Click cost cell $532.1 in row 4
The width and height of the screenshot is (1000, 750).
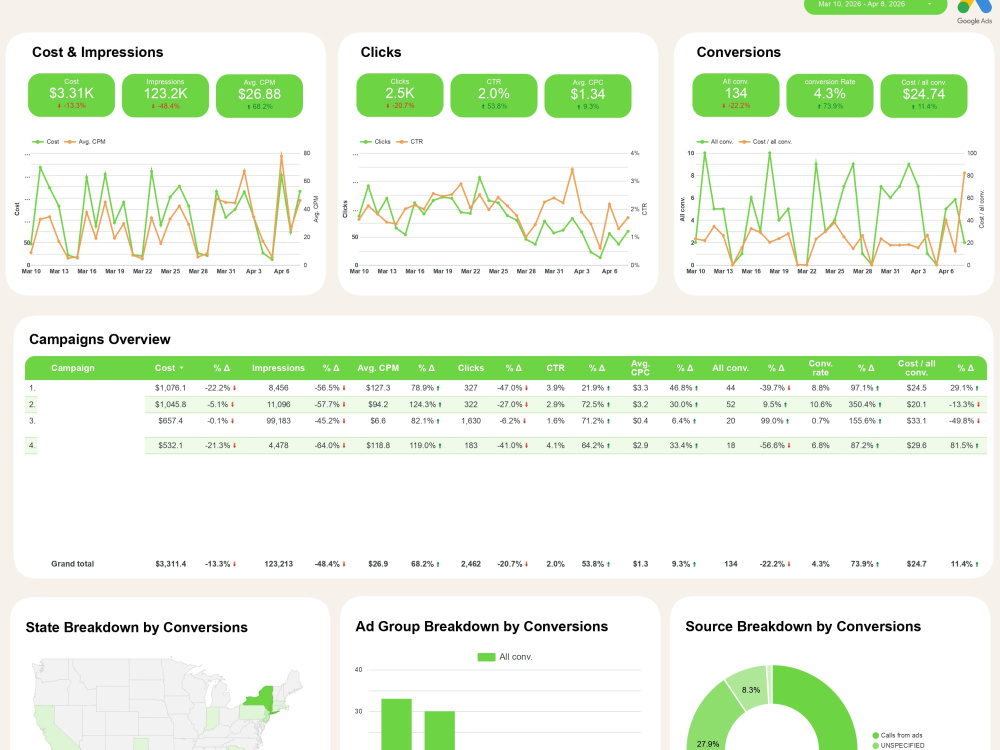(x=170, y=445)
